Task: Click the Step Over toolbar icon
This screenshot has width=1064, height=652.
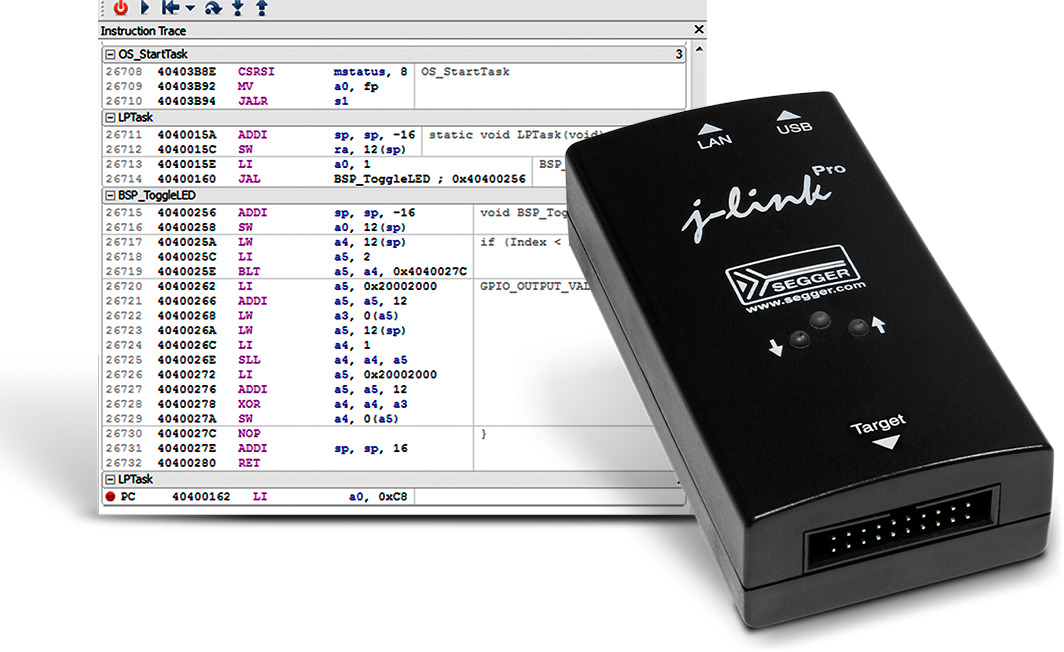Action: [213, 7]
